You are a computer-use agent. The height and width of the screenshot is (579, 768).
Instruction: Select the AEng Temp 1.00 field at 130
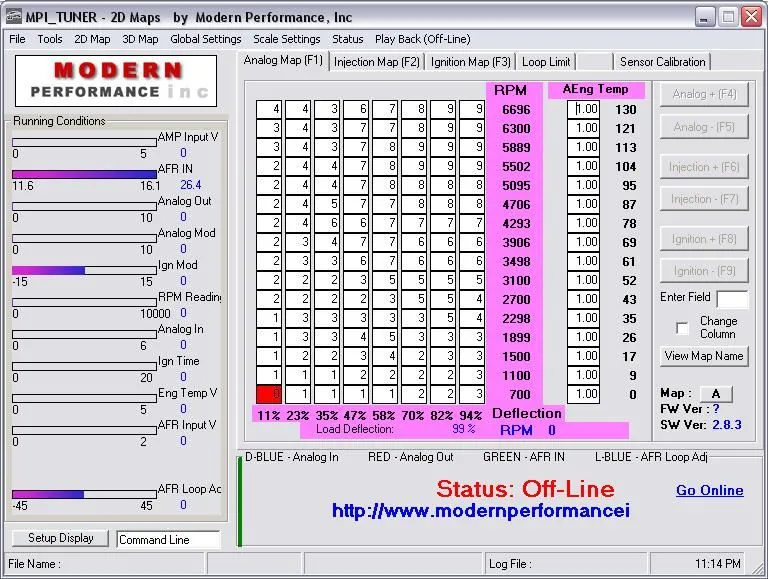583,109
